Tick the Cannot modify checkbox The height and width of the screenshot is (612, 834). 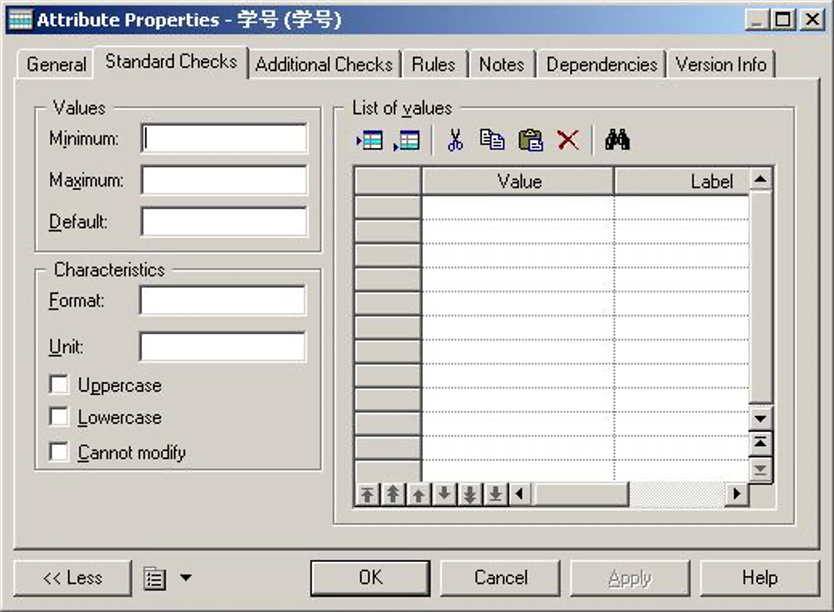(59, 452)
